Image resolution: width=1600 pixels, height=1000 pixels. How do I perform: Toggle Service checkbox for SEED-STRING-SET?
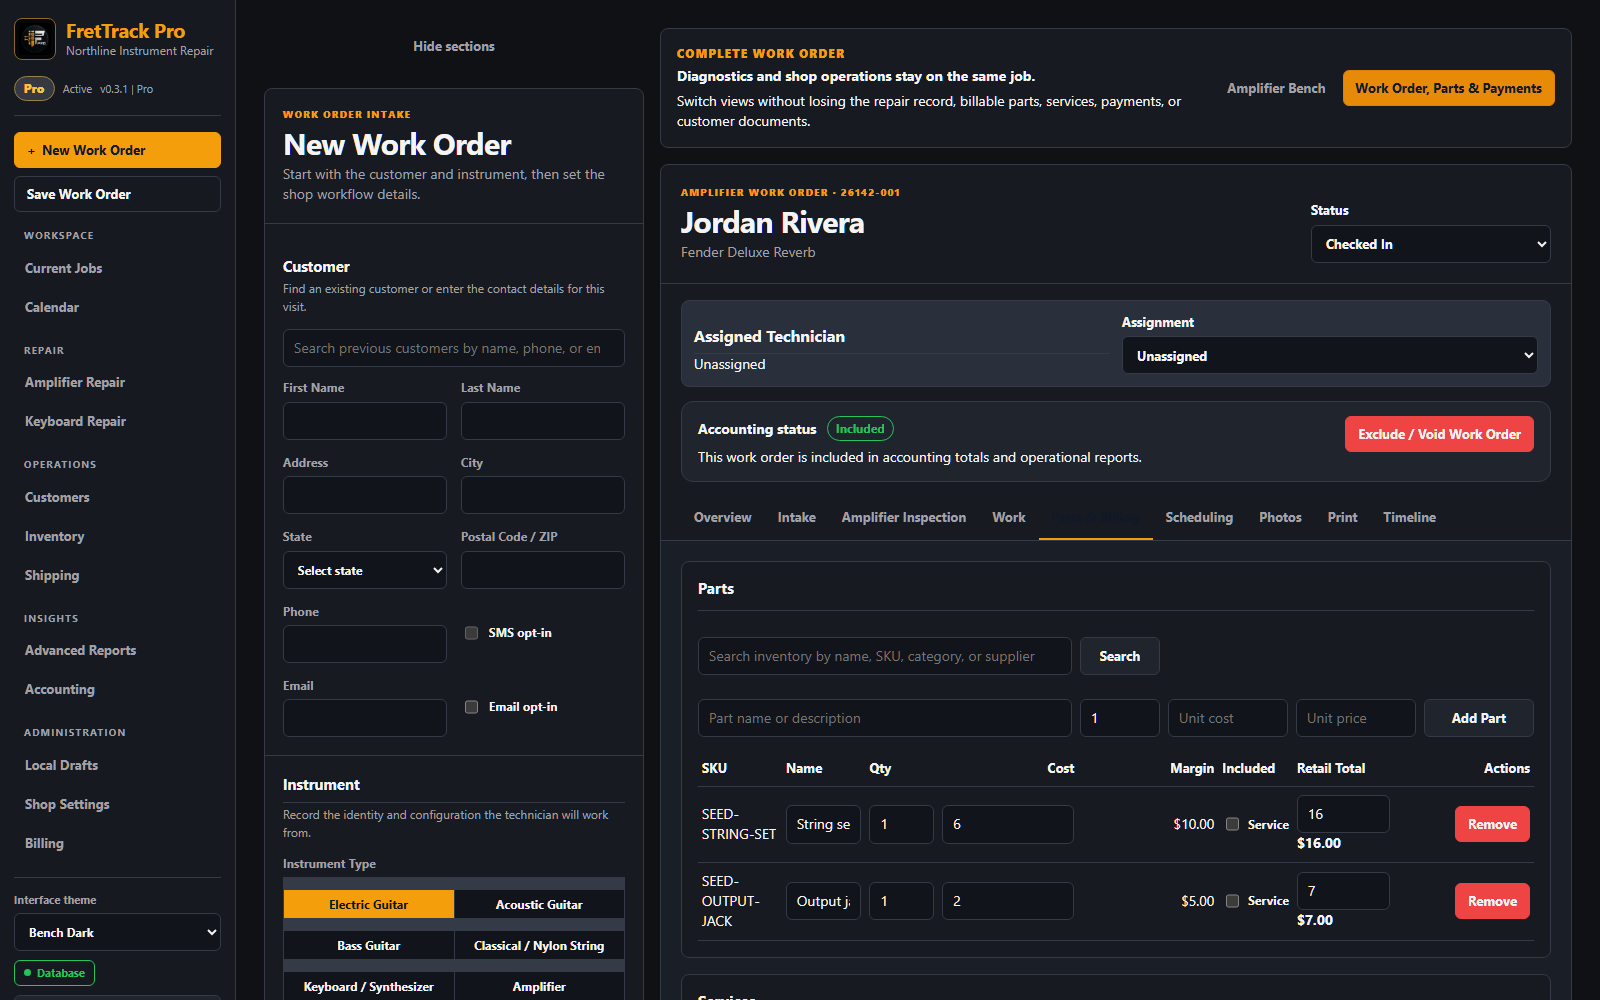[x=1232, y=824]
